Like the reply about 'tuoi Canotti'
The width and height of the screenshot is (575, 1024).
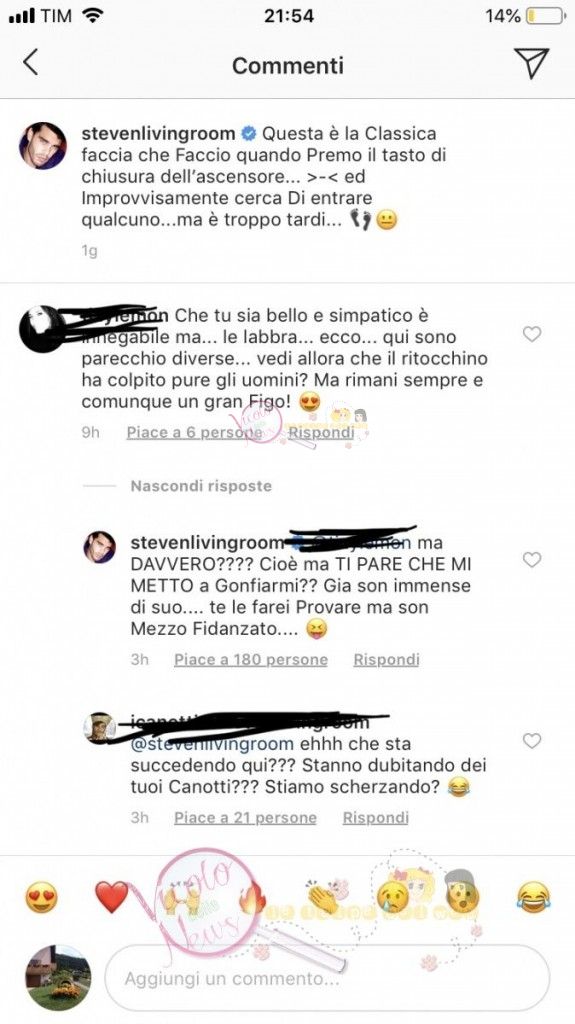tap(532, 741)
